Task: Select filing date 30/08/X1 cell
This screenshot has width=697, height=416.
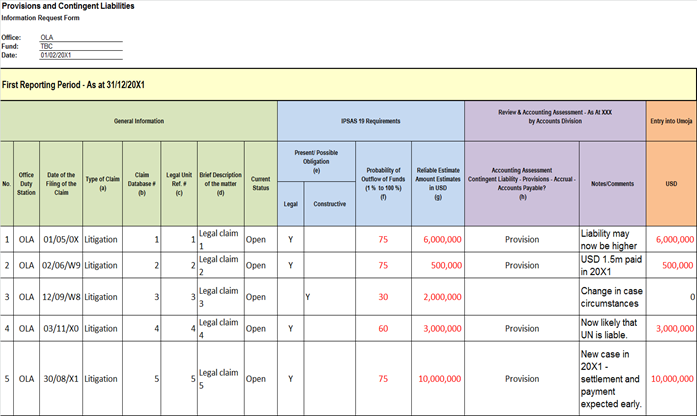Action: click(62, 379)
